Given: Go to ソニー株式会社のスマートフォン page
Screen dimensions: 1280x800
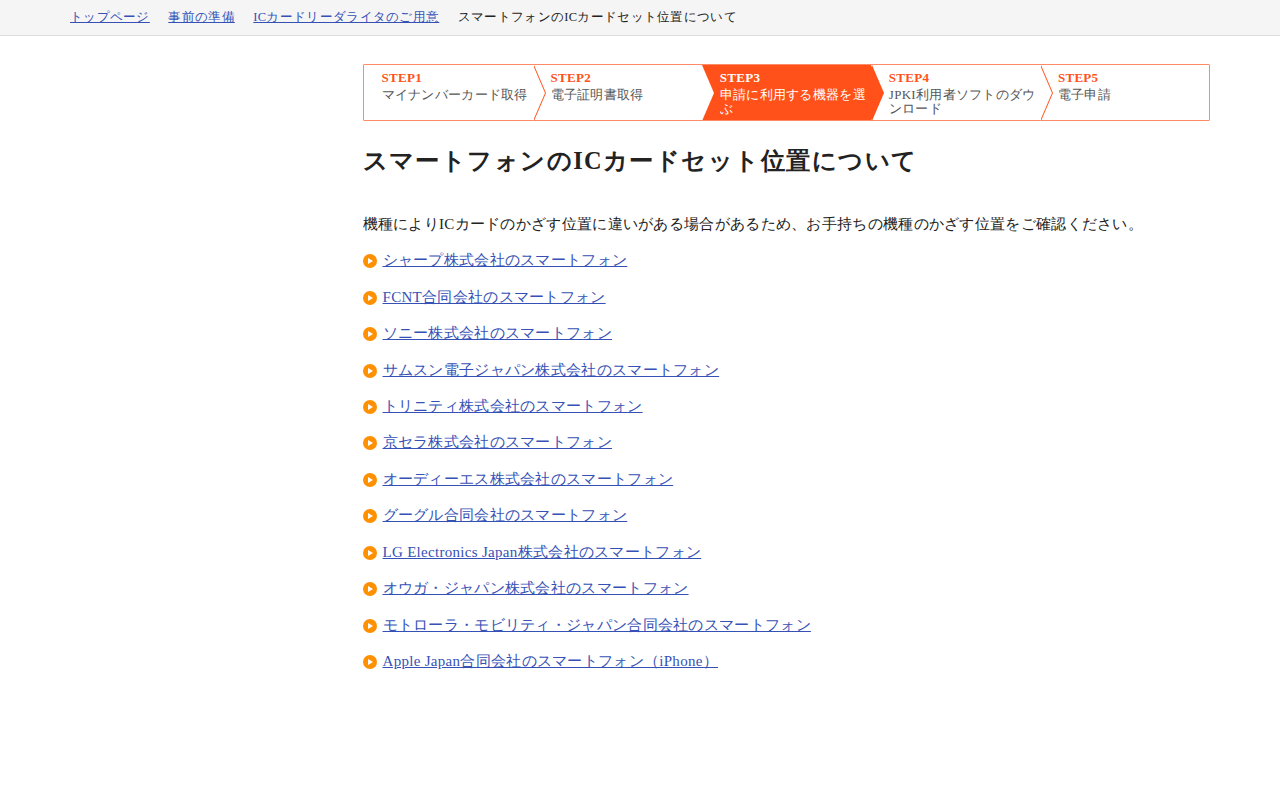Looking at the screenshot, I should [x=497, y=333].
